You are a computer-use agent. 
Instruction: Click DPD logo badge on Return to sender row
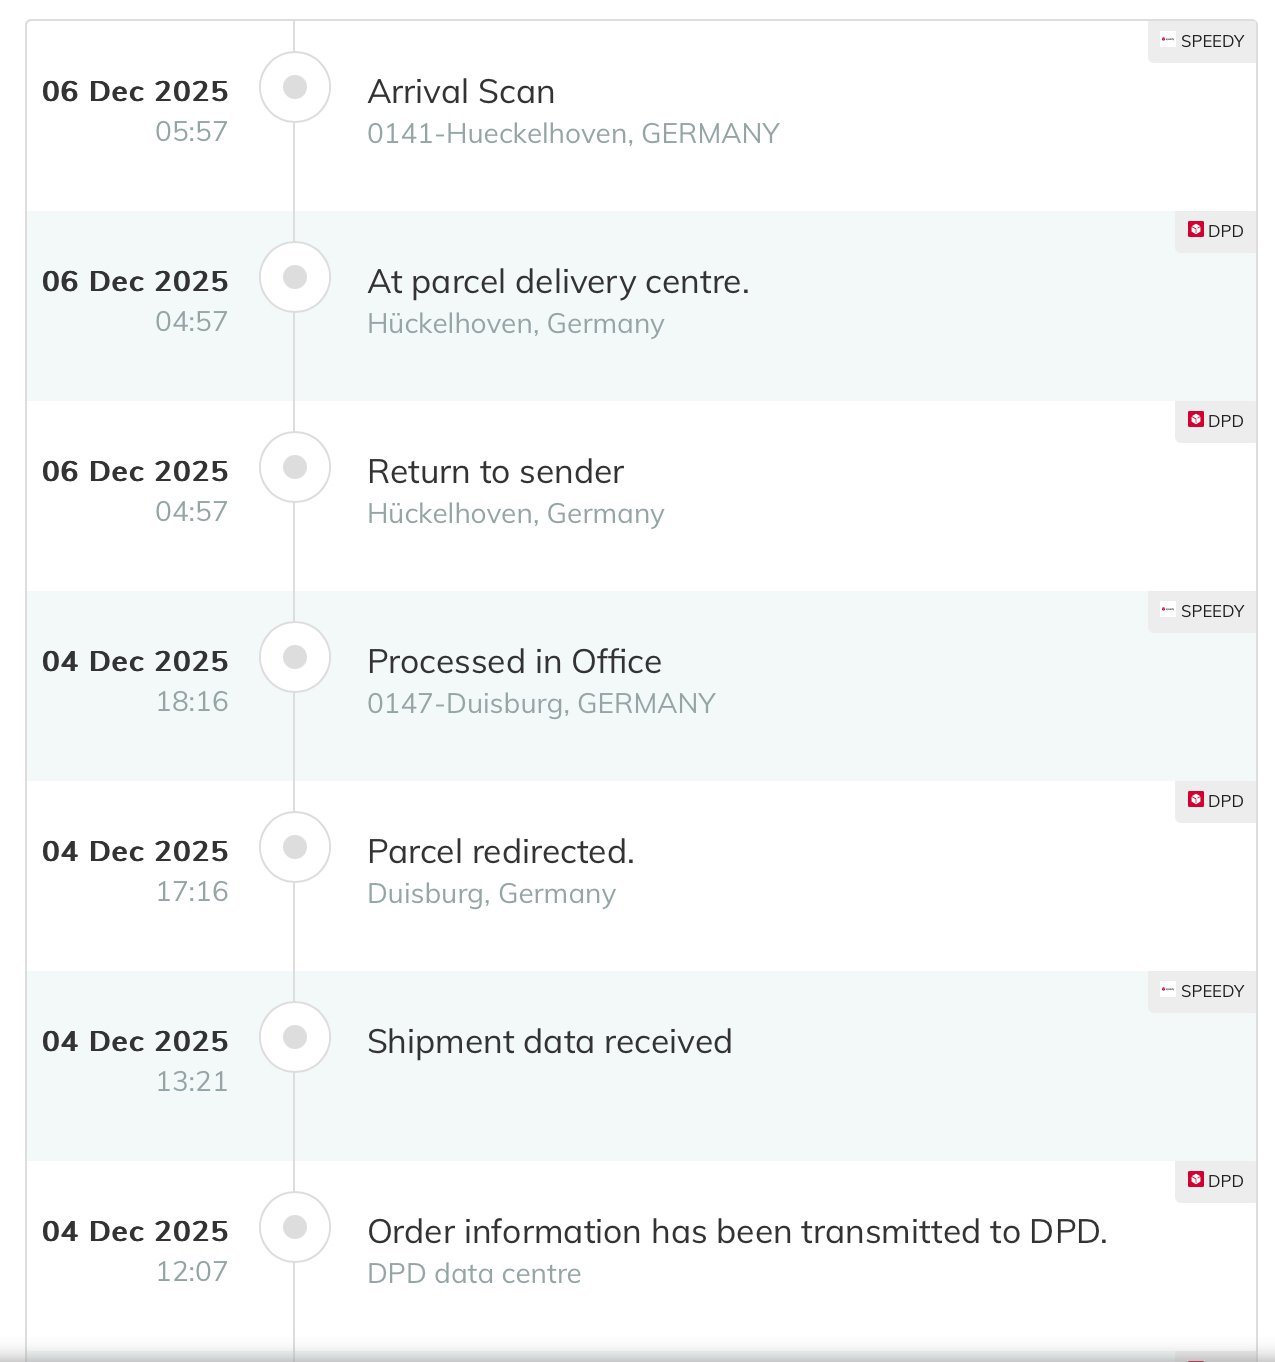coord(1215,421)
